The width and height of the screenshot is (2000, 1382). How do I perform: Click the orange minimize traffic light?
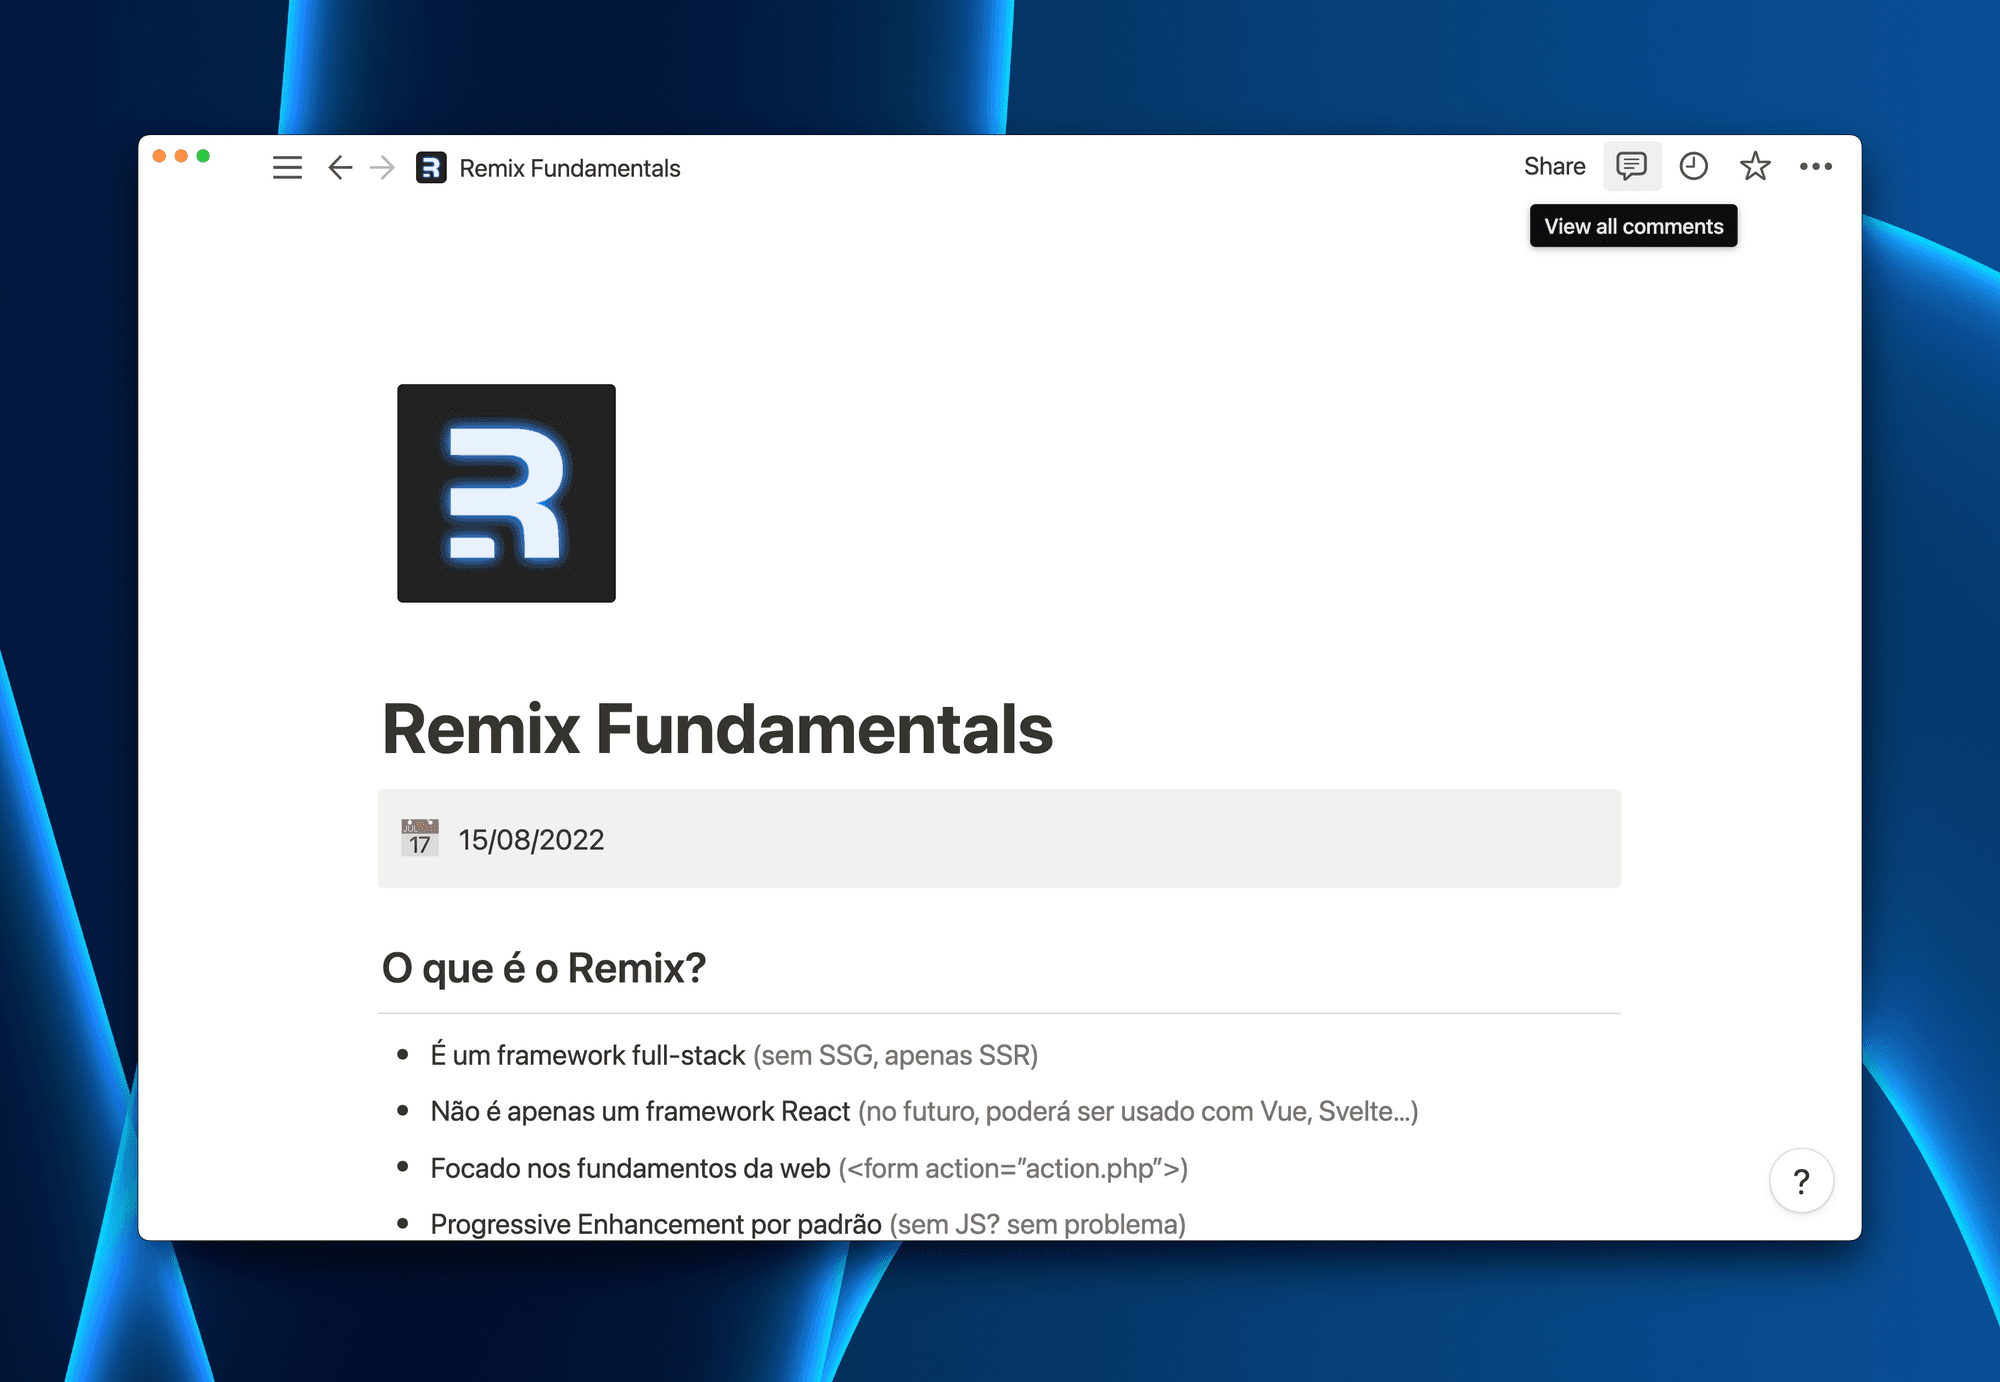click(182, 156)
